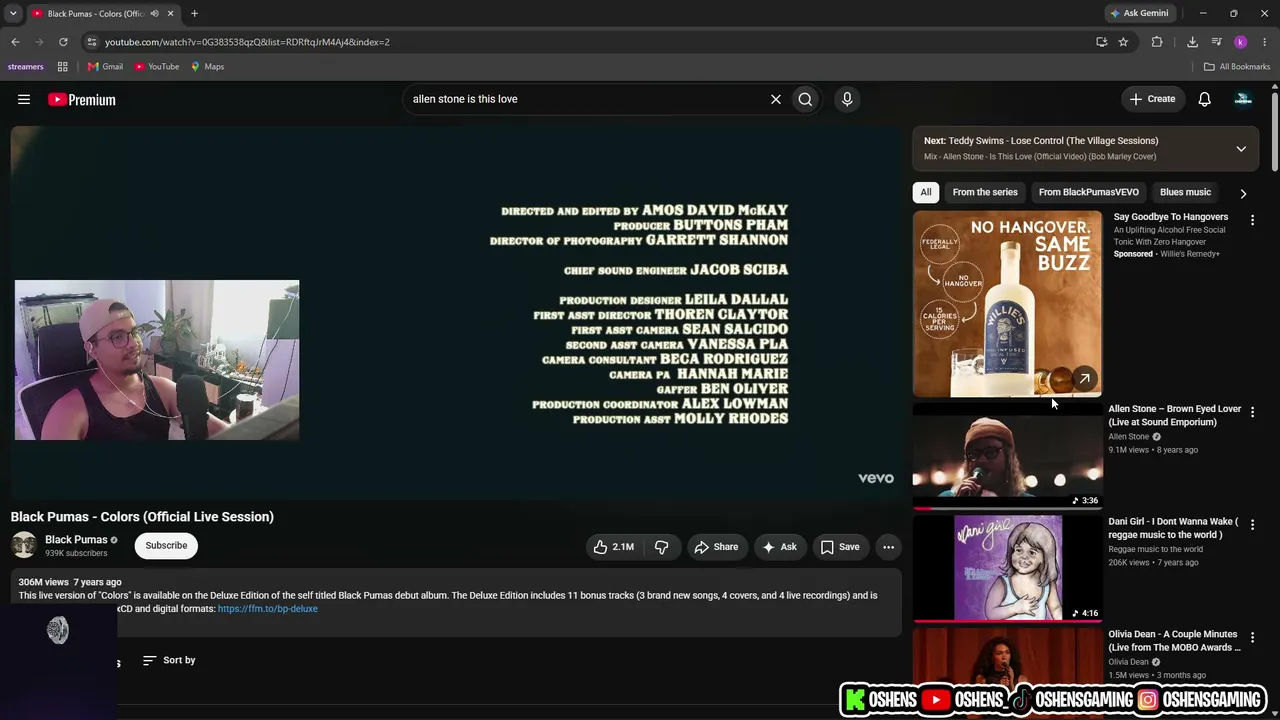Open options for Olivia Dean video
1280x720 pixels.
(1252, 638)
